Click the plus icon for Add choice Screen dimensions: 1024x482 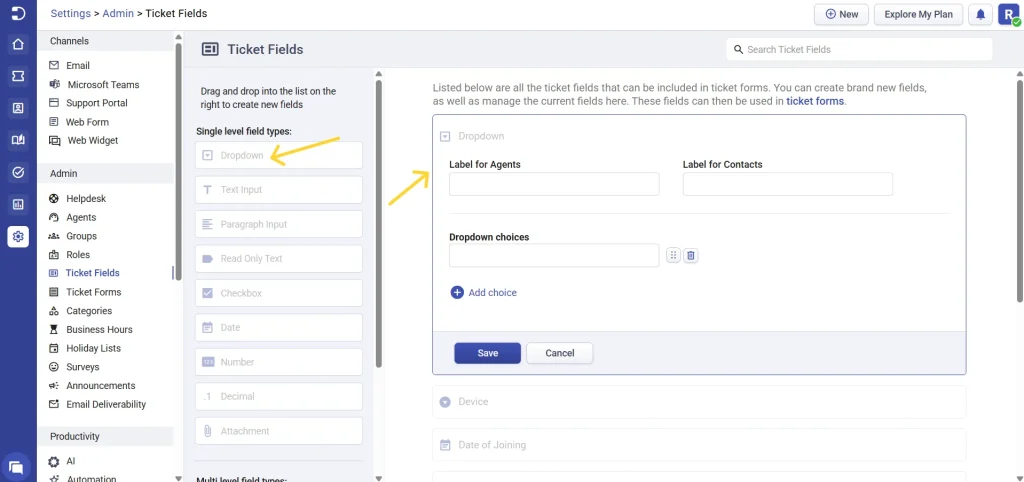tap(457, 293)
